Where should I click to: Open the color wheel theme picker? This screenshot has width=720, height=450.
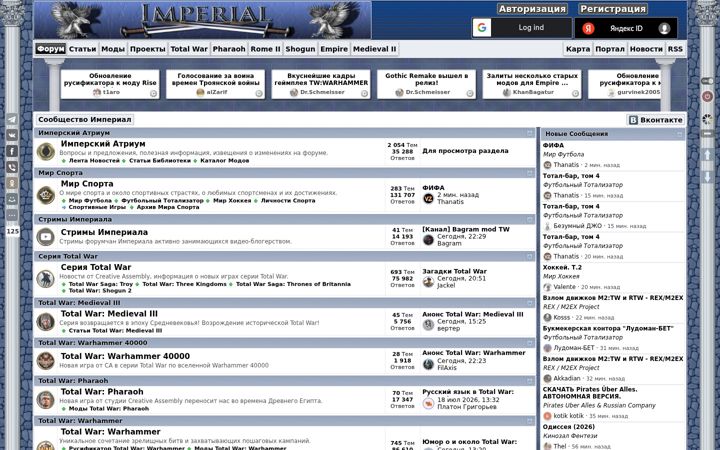pos(707,119)
